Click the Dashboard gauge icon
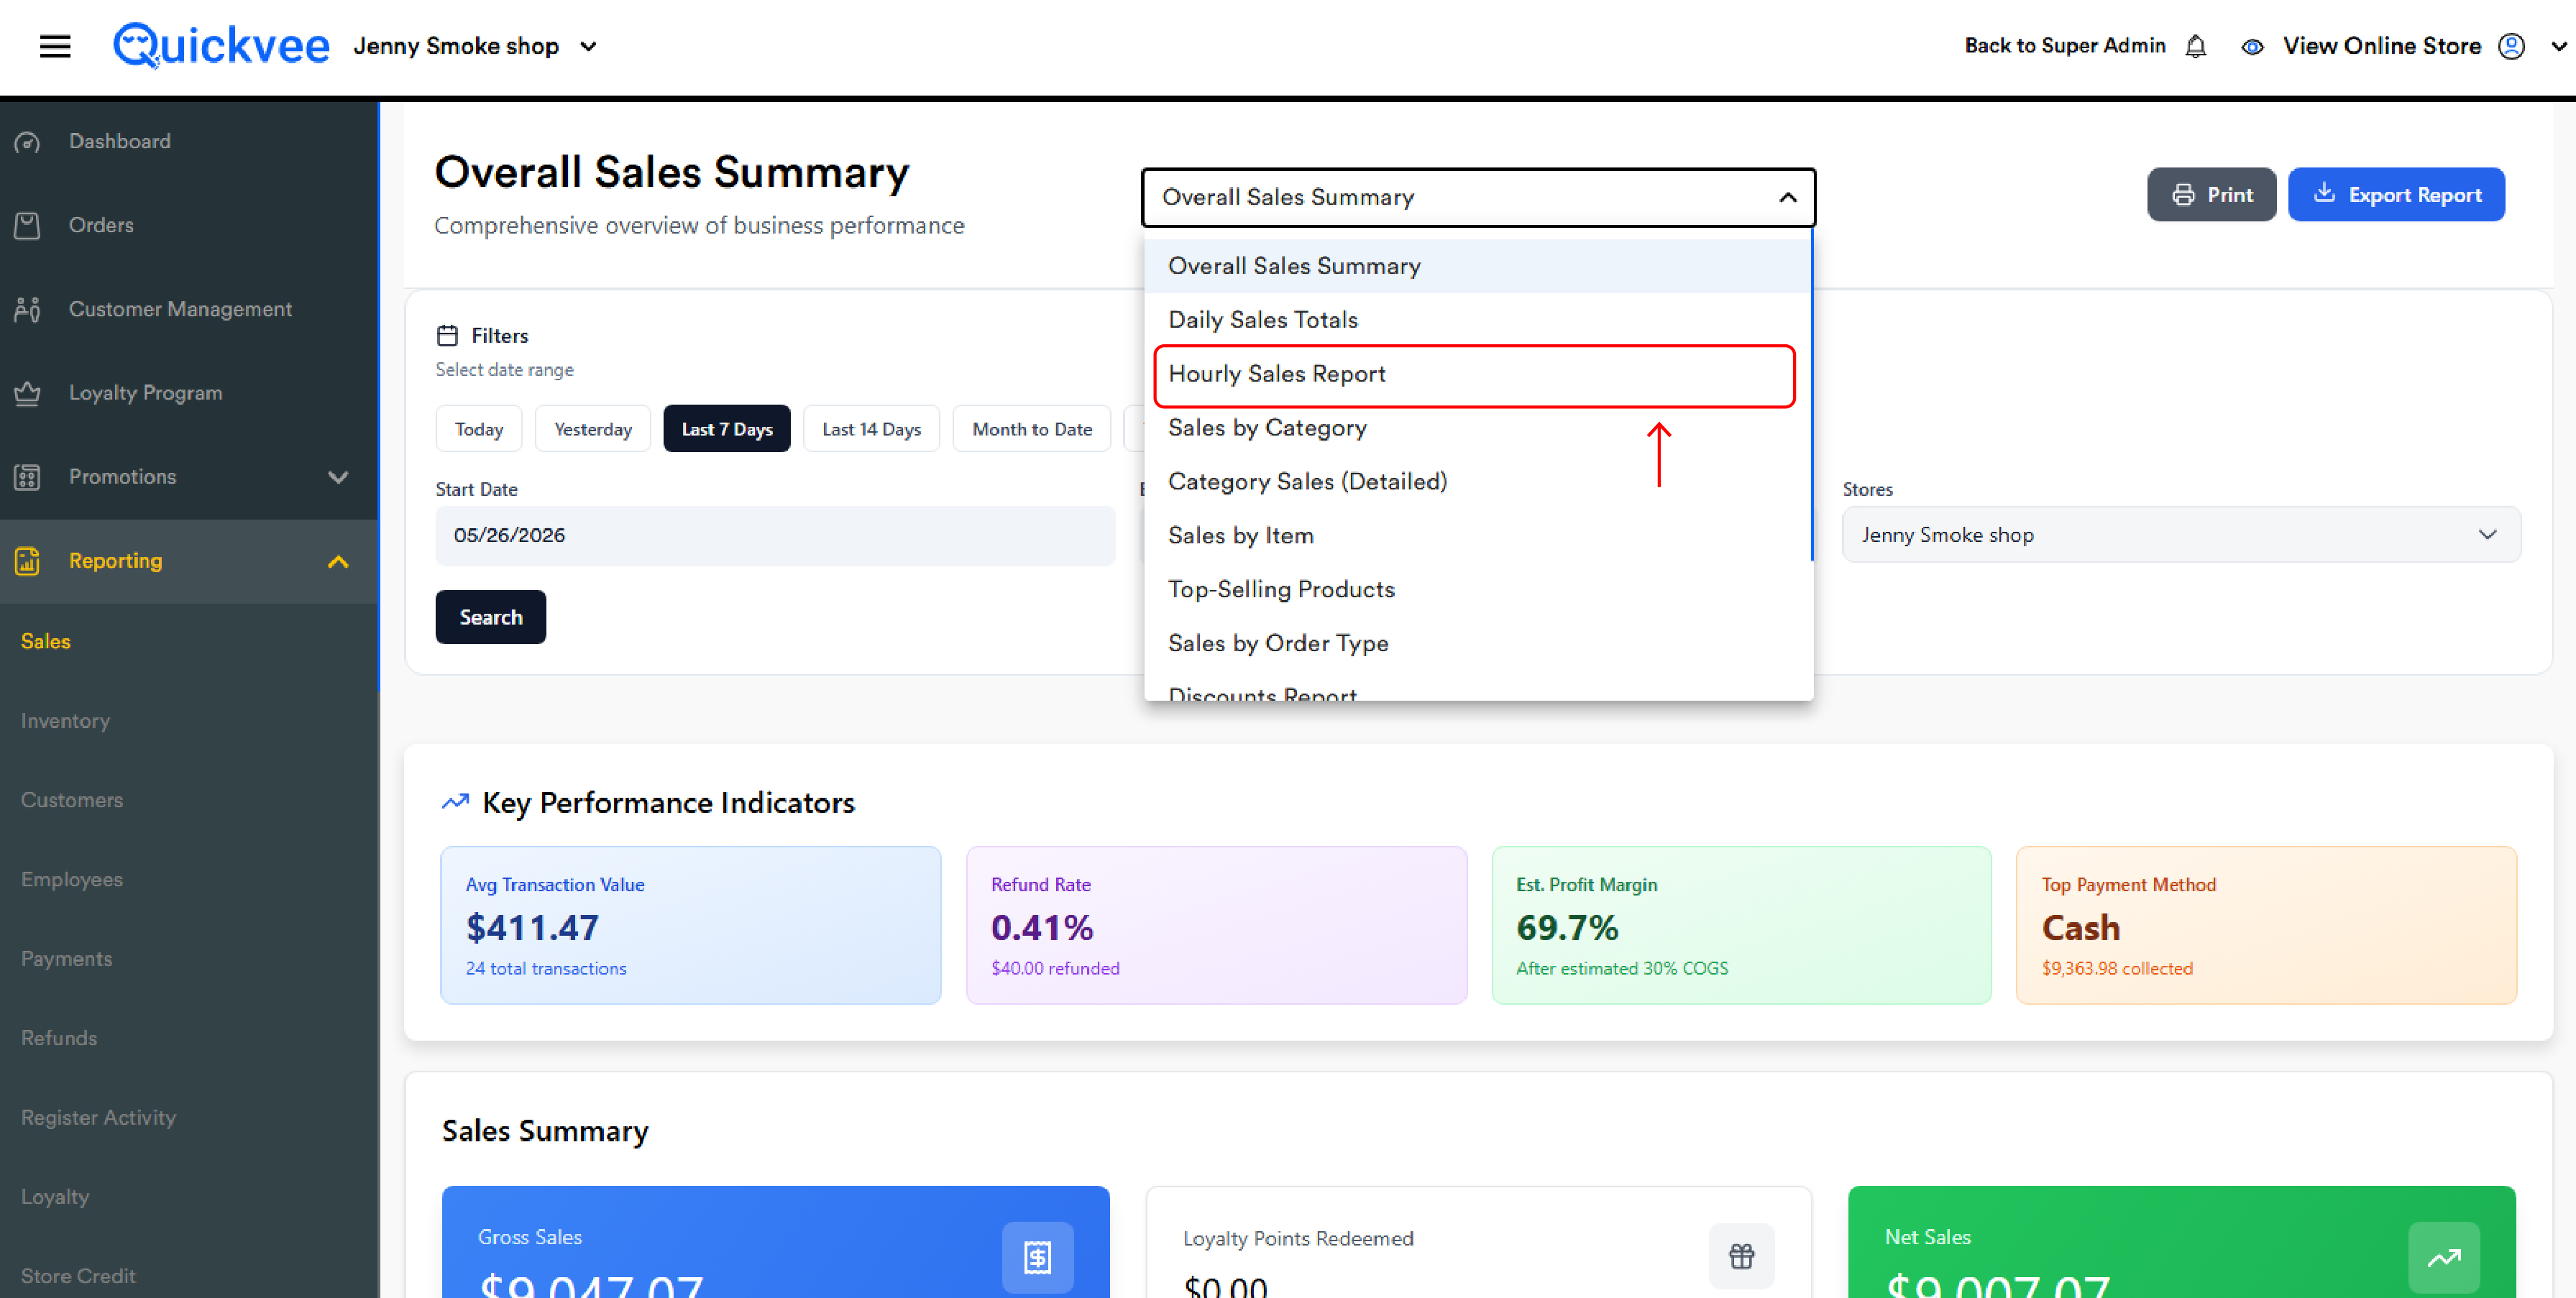The width and height of the screenshot is (2576, 1298). (x=28, y=142)
